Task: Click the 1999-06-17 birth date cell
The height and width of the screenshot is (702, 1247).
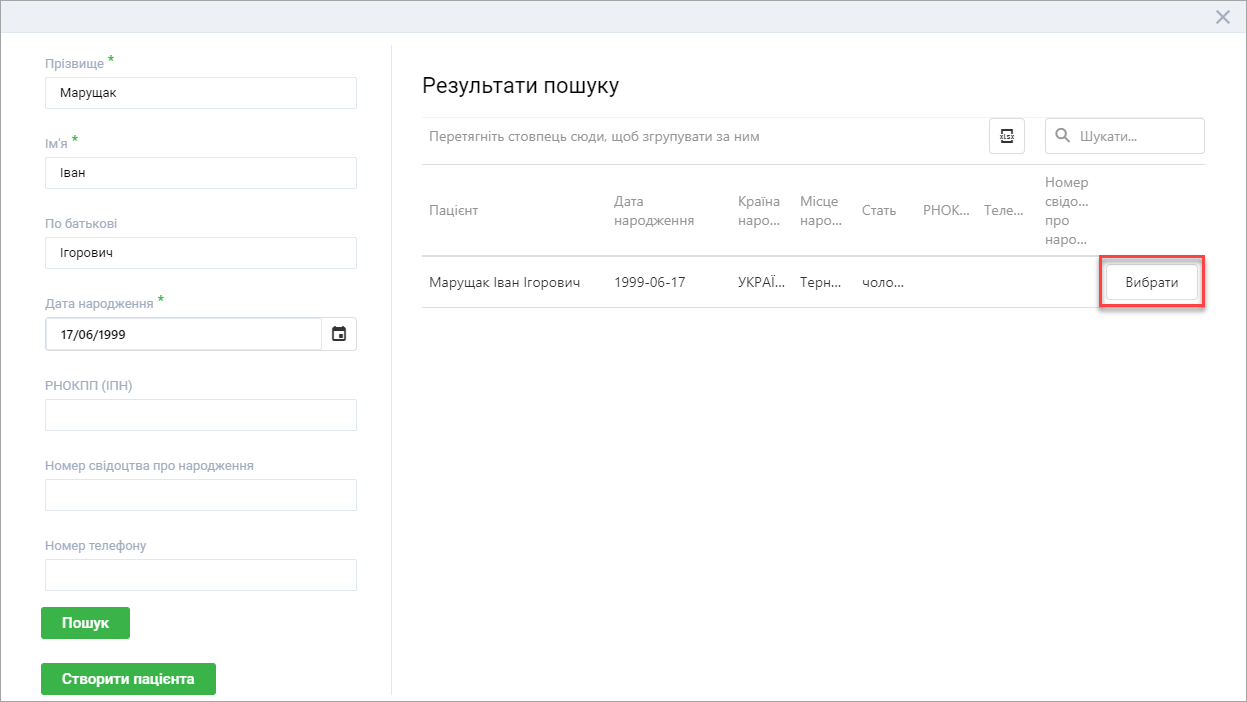Action: (650, 283)
